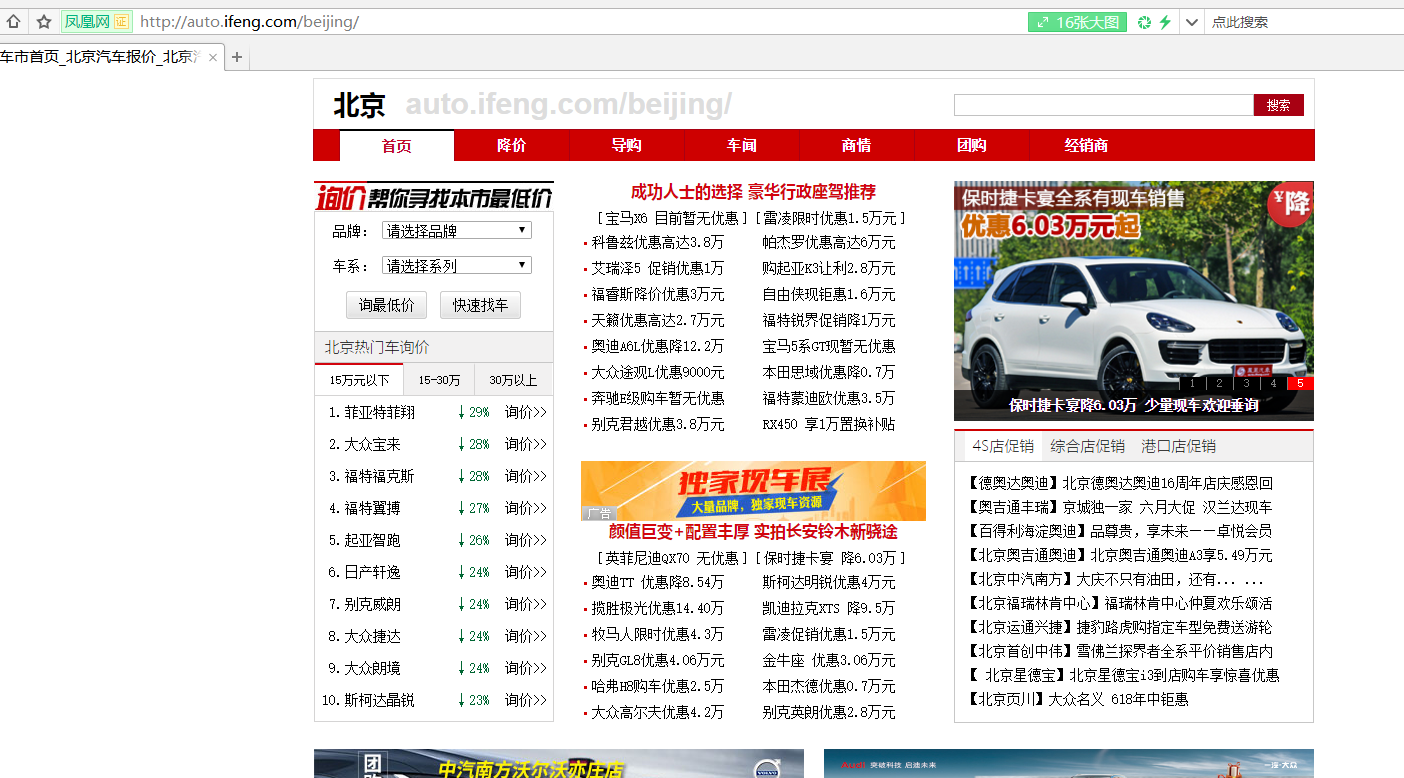Click the address bar URL field
The height and width of the screenshot is (778, 1404).
tap(580, 22)
